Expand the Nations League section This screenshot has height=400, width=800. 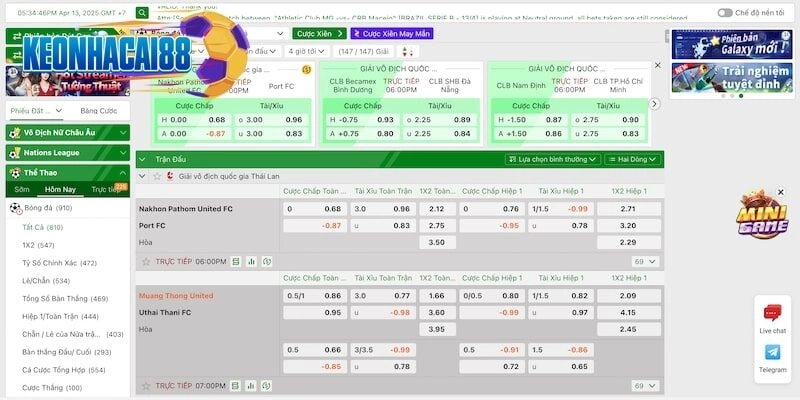[x=66, y=153]
